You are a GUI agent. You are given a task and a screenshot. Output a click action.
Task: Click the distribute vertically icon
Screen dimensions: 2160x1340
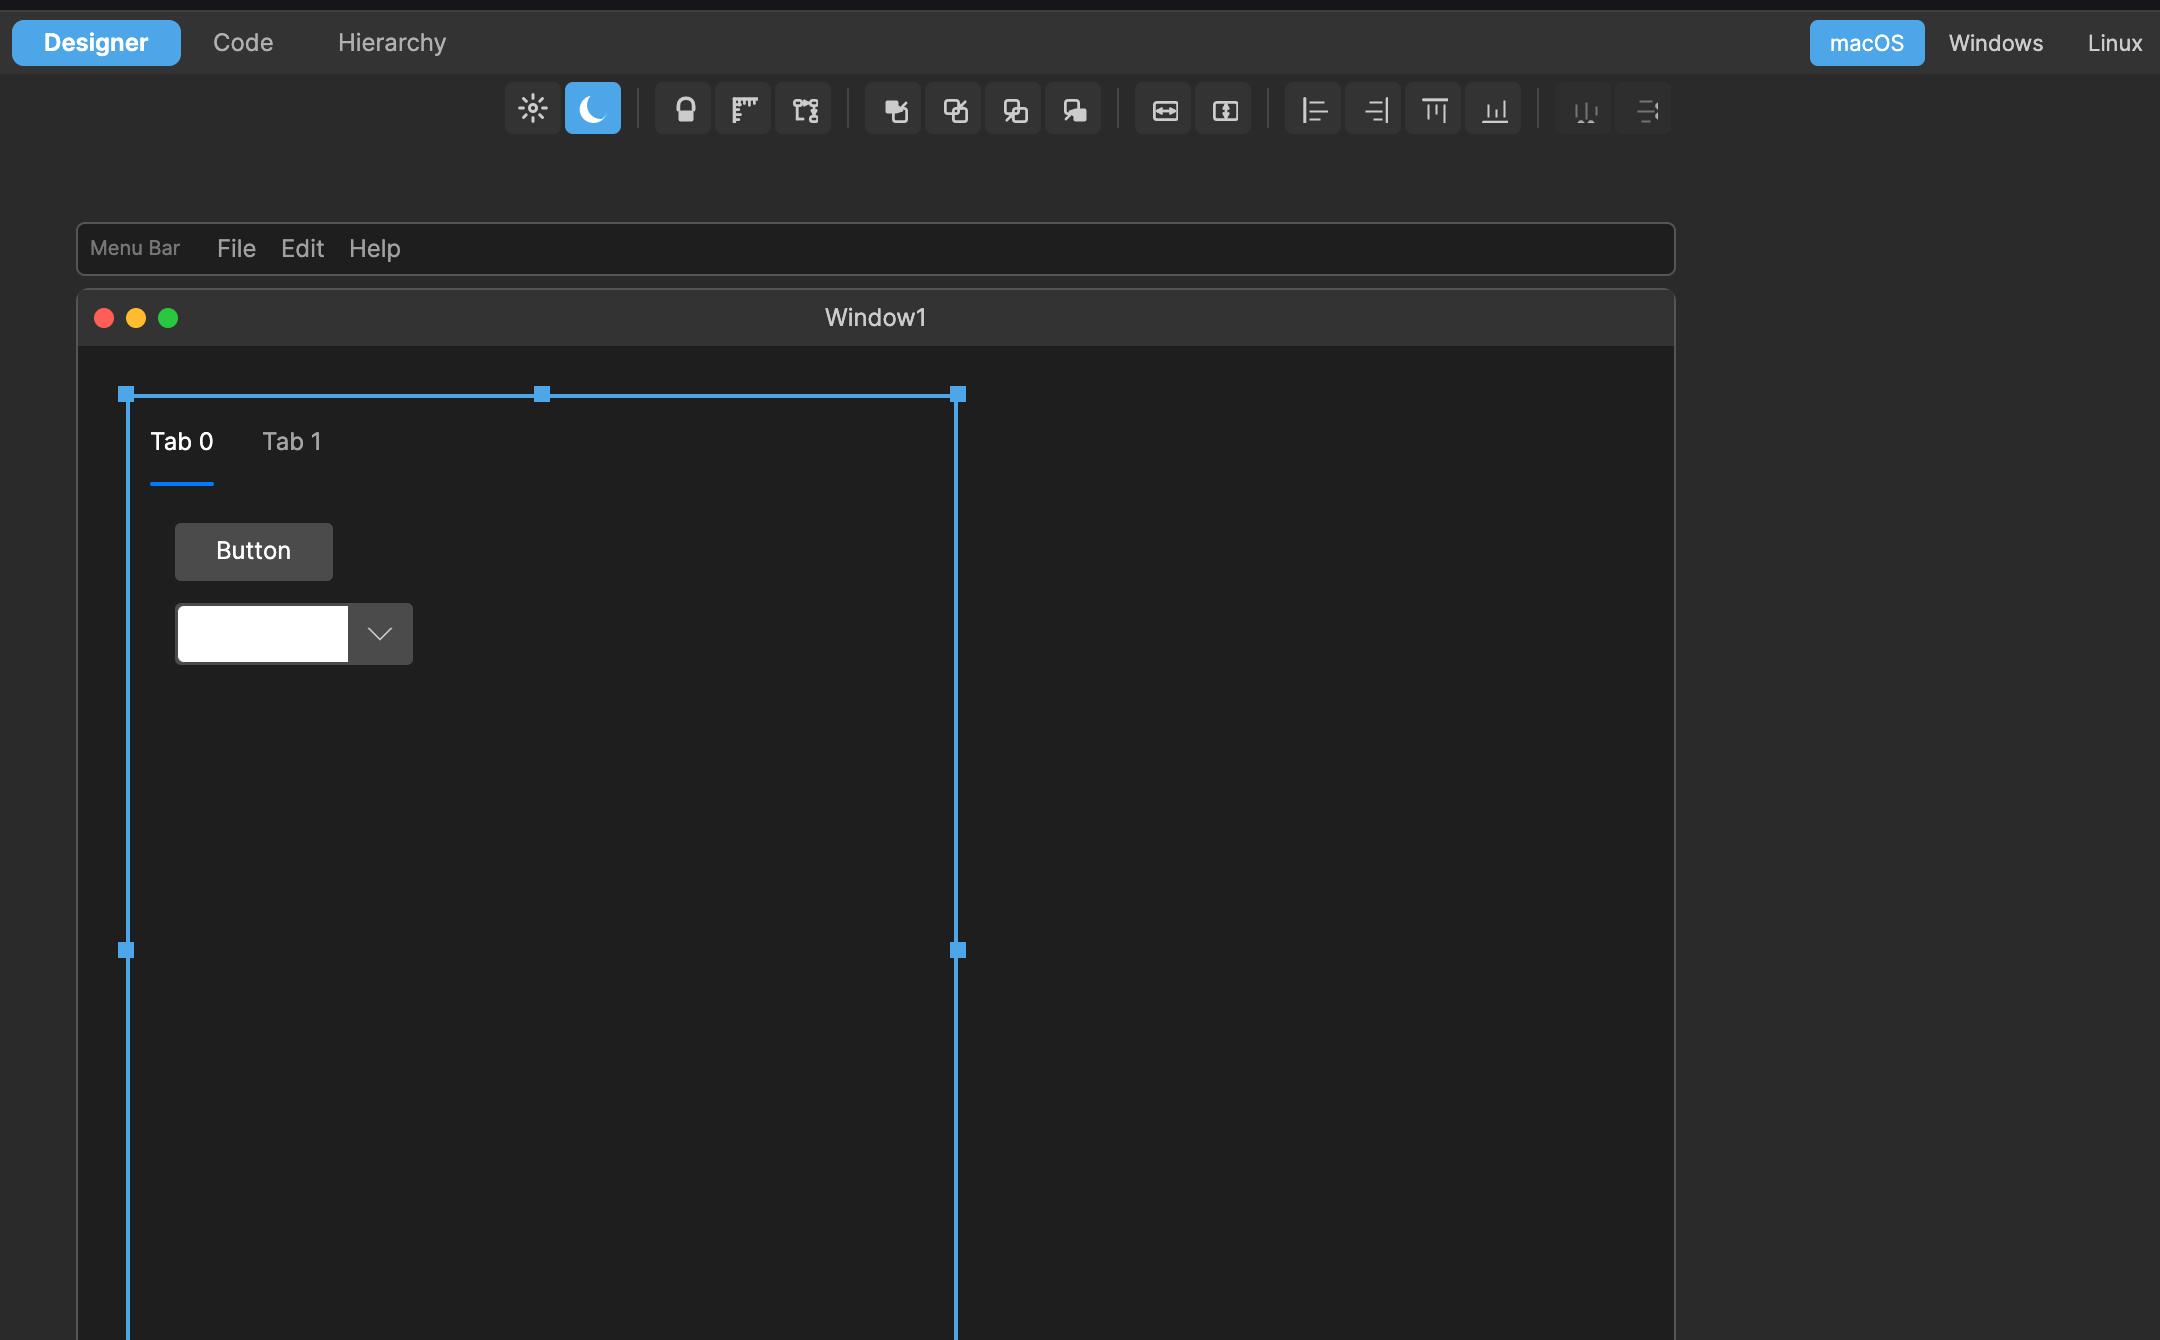(x=1645, y=109)
